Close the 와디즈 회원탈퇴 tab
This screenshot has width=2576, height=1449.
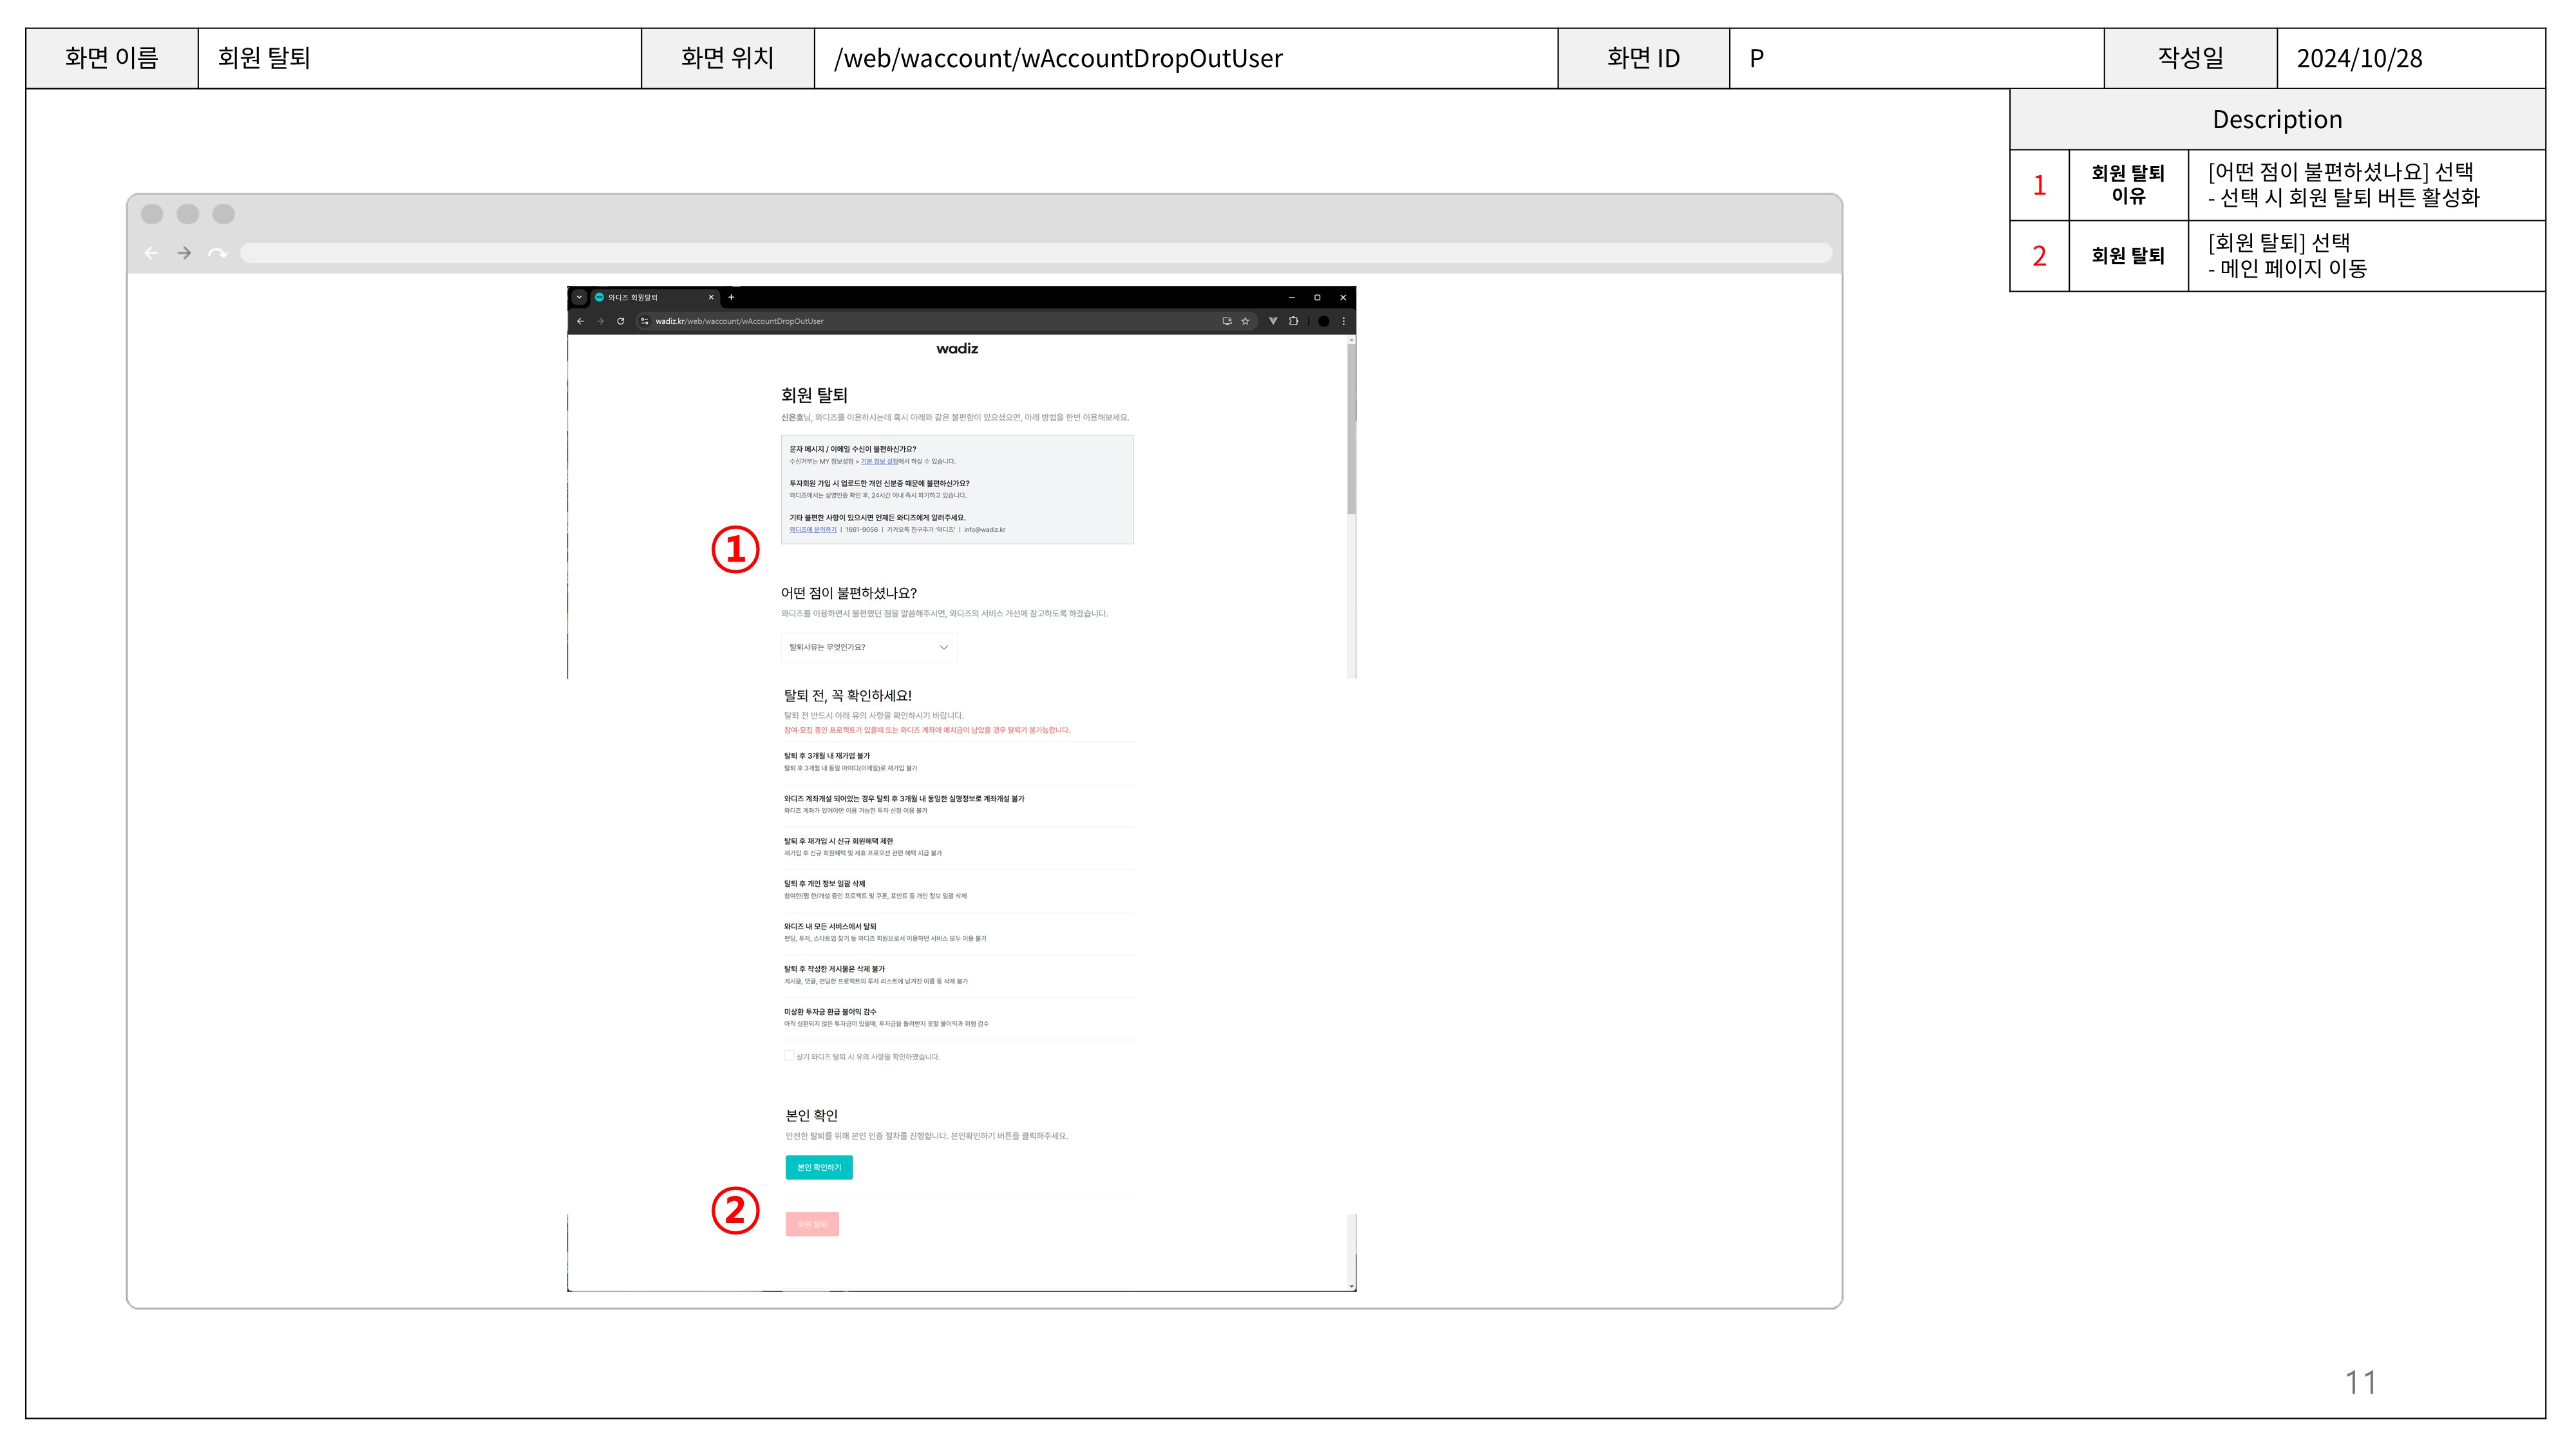point(711,297)
